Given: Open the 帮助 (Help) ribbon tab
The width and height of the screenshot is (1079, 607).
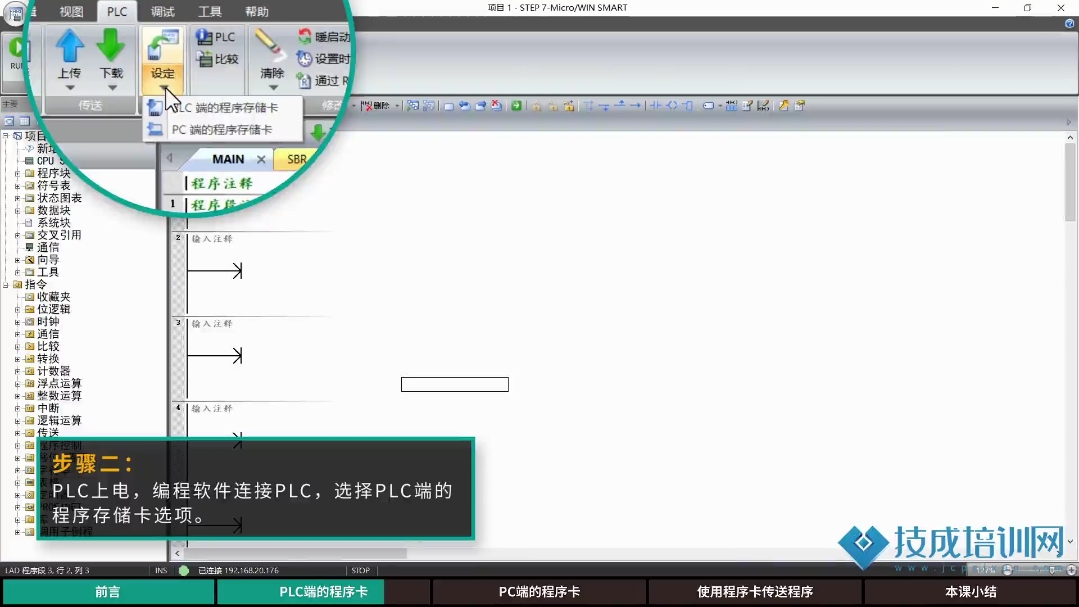Looking at the screenshot, I should 257,12.
